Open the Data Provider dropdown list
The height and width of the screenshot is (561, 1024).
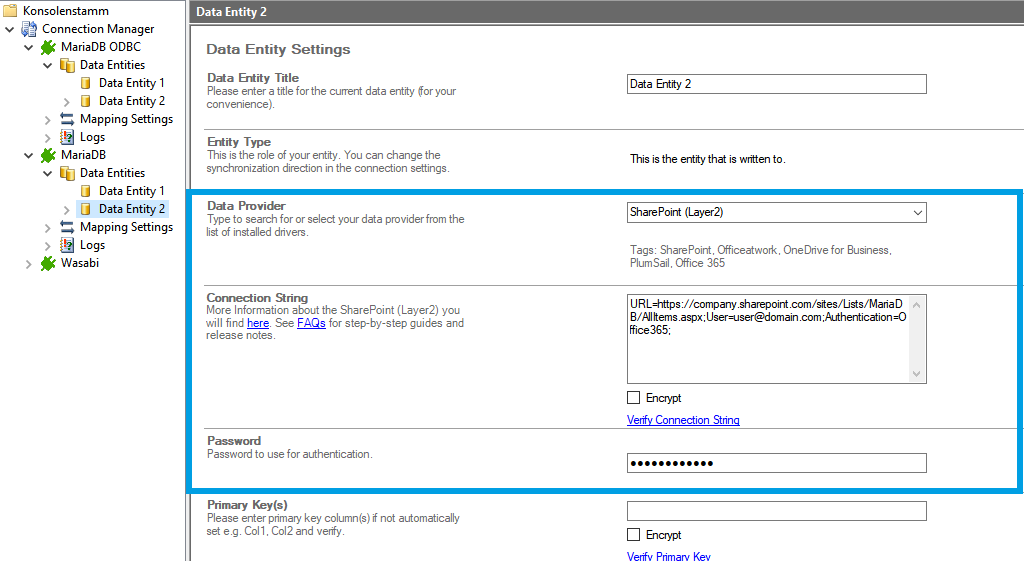[917, 212]
